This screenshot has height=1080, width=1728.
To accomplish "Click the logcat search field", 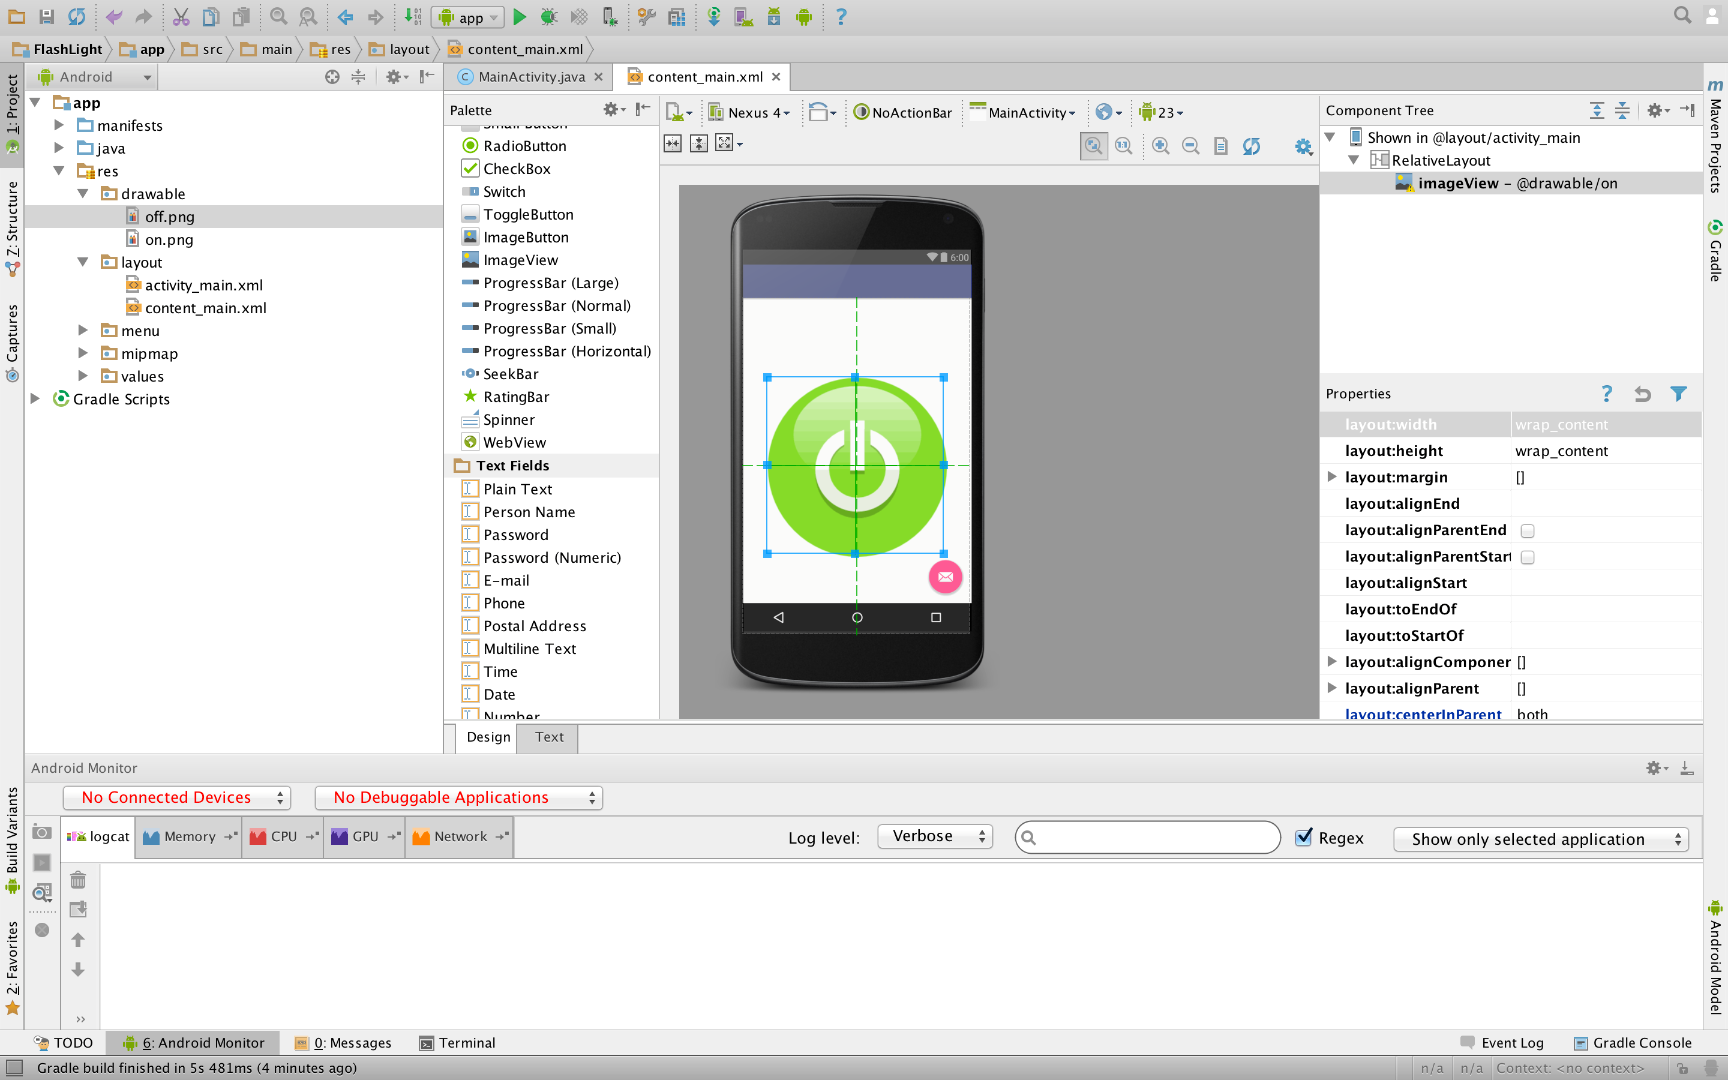I will [1146, 837].
